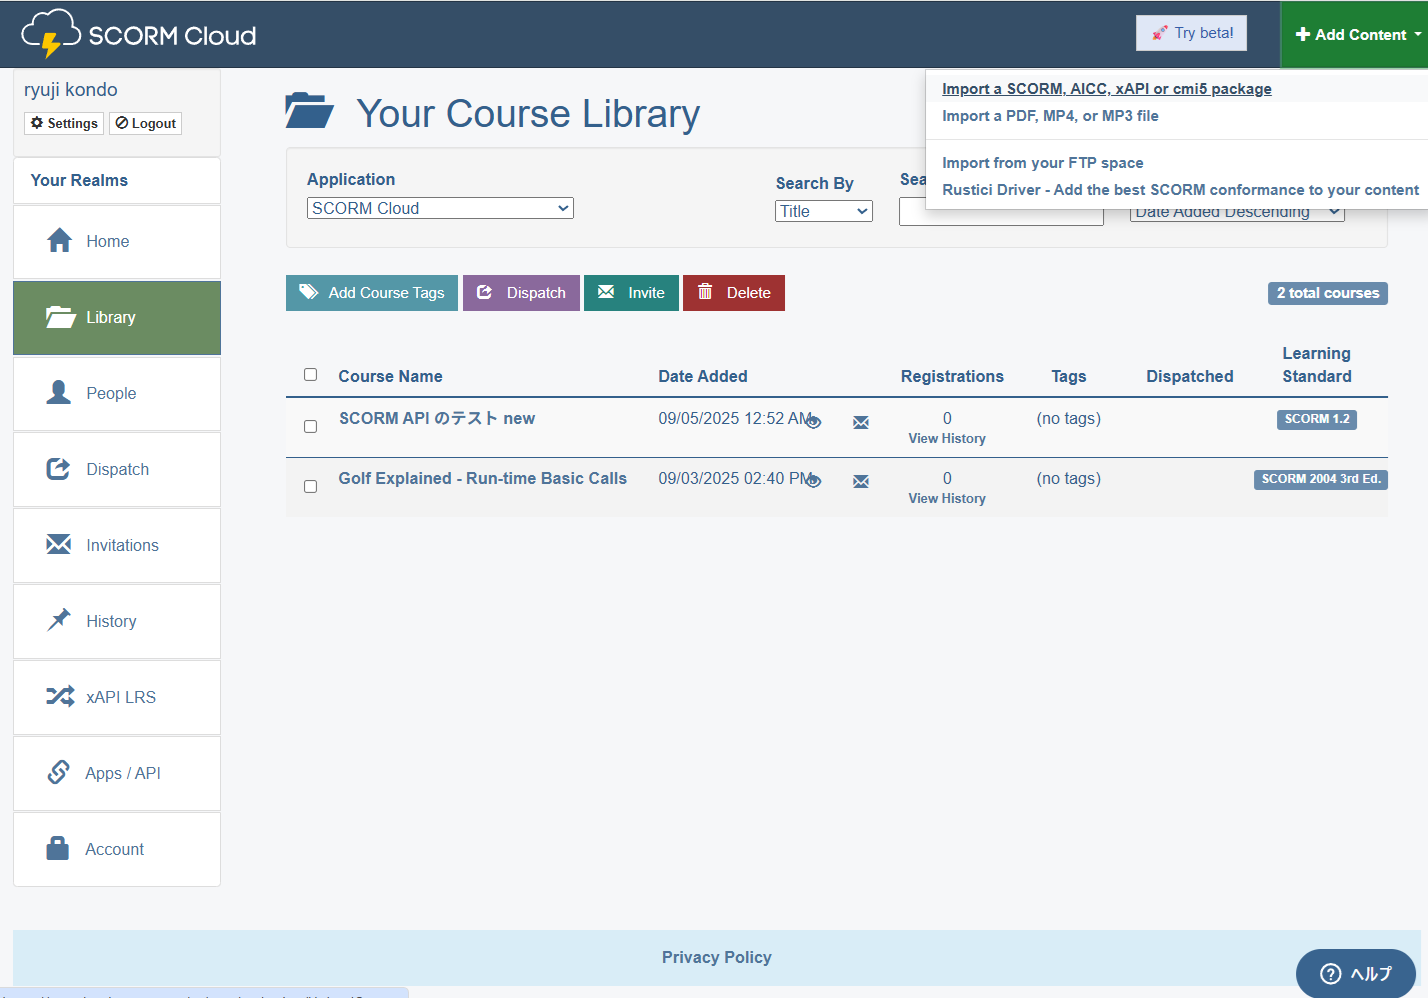
Task: Click the Account briefcase icon
Action: 58,848
